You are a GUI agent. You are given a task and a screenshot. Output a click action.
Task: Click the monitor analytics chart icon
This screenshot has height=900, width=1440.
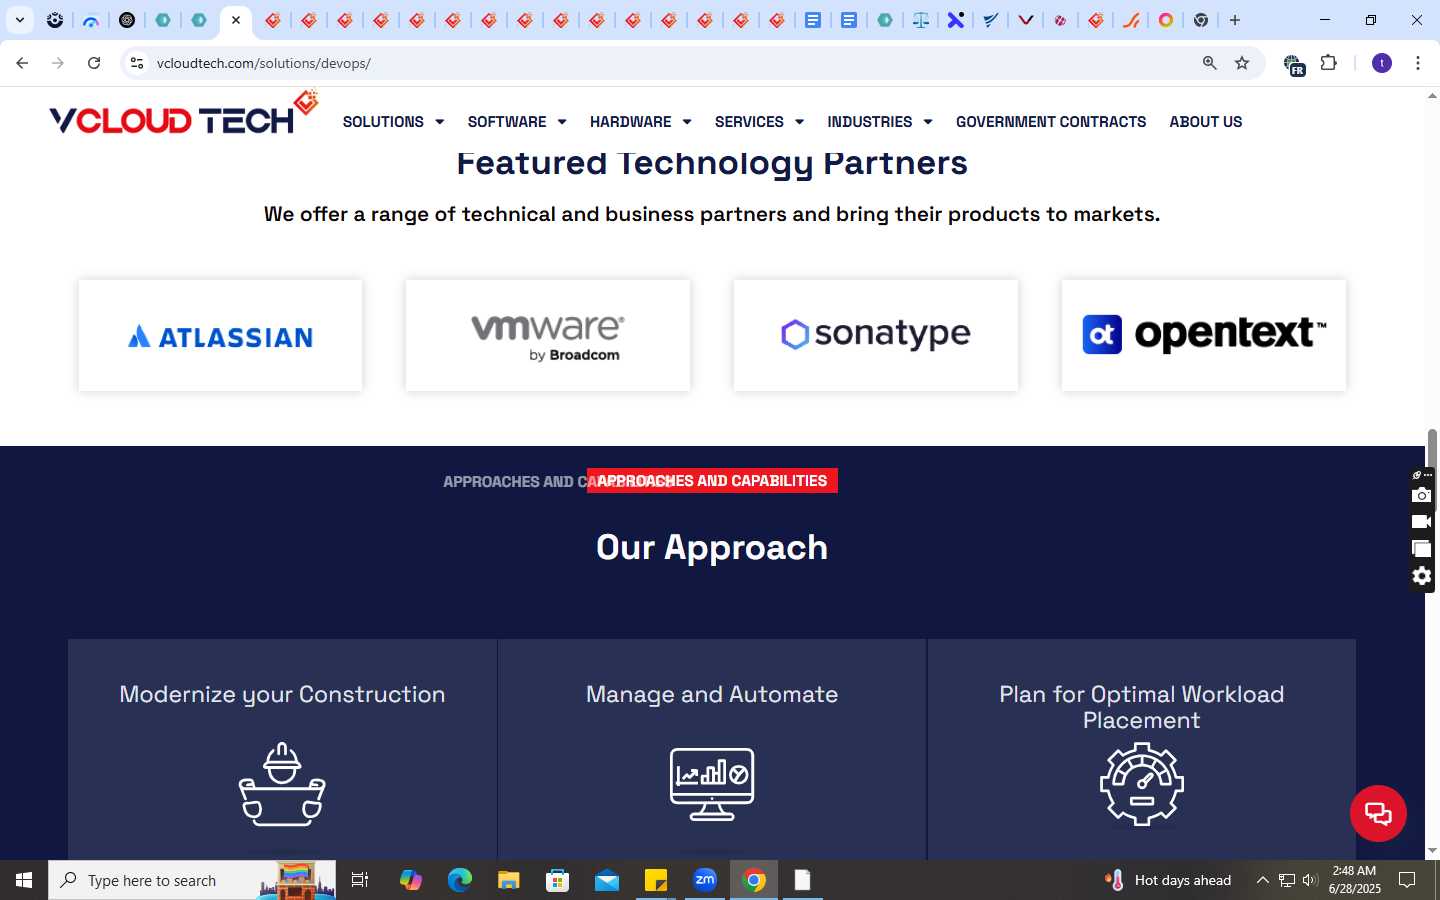712,785
